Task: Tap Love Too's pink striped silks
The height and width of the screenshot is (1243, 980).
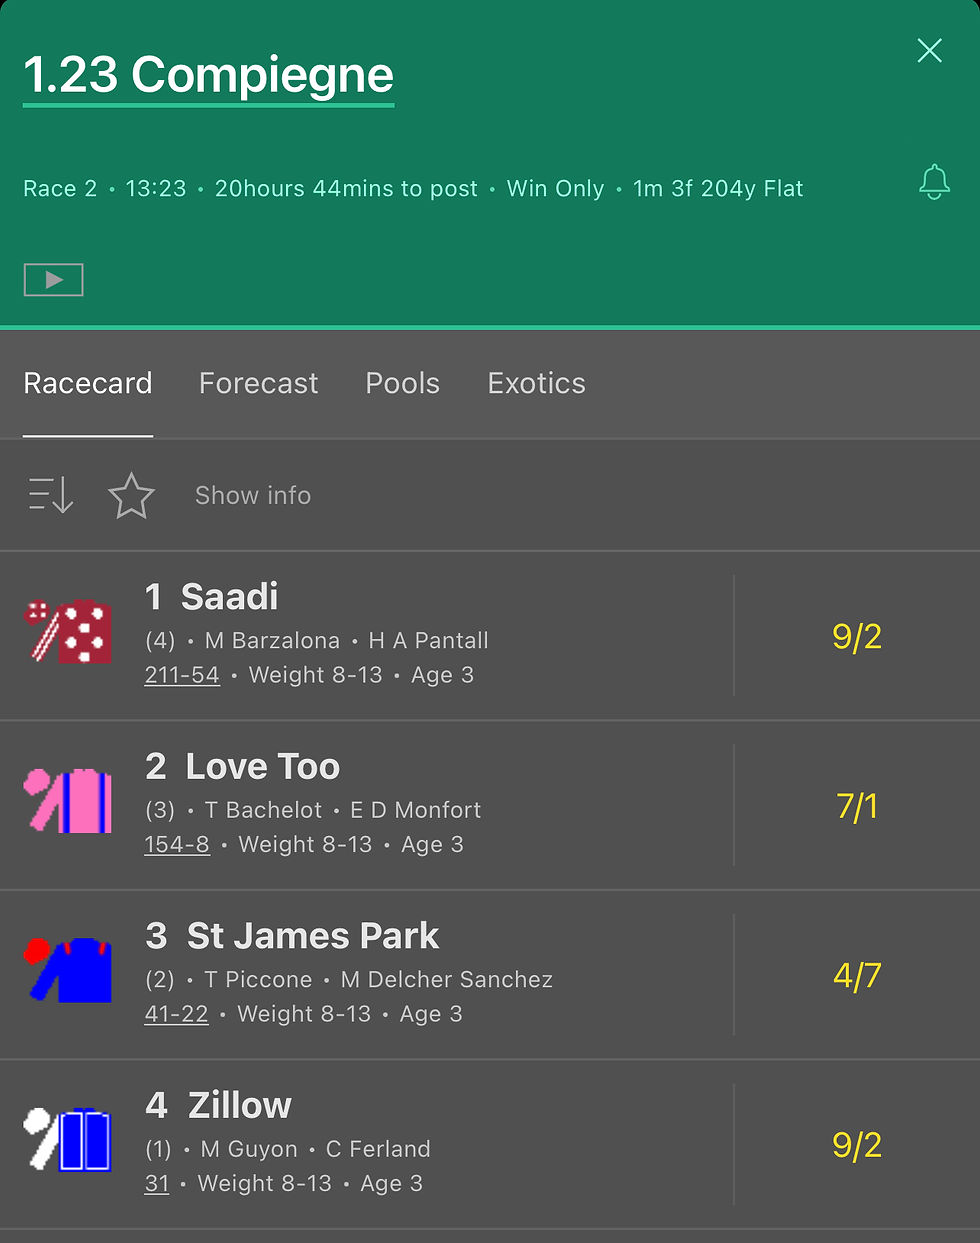Action: 68,801
